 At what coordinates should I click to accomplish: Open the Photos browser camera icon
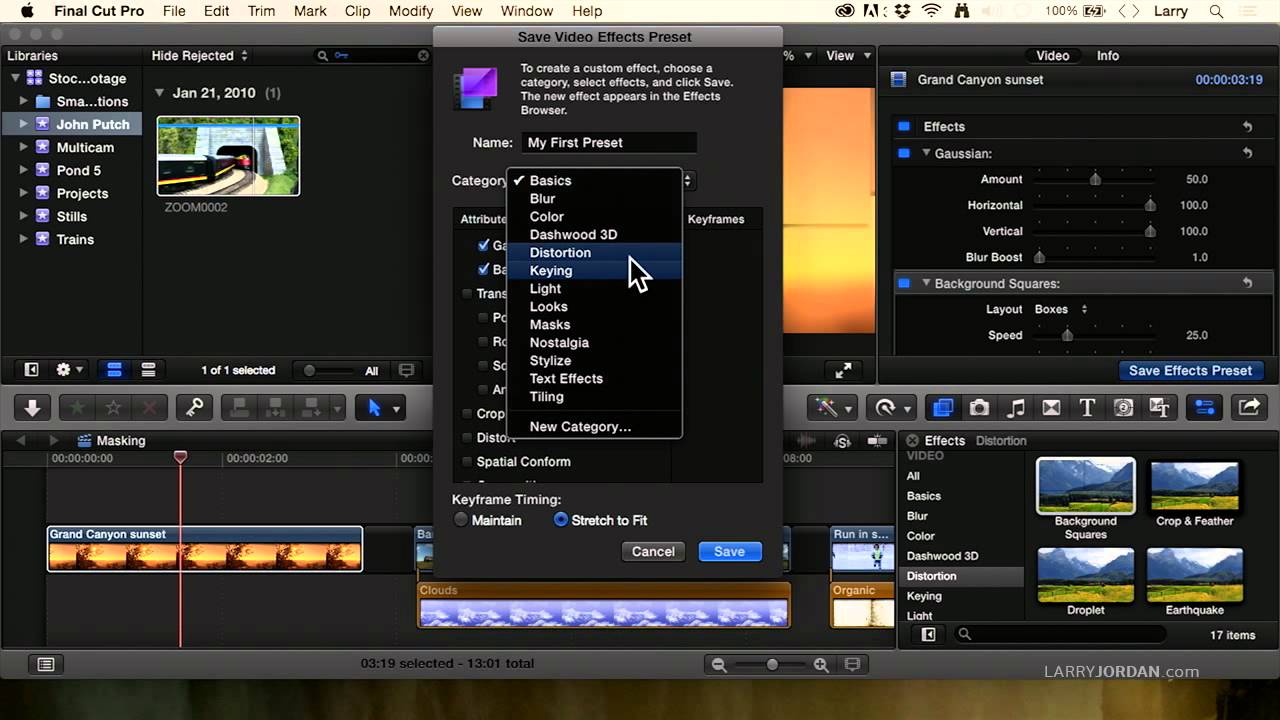pos(979,407)
